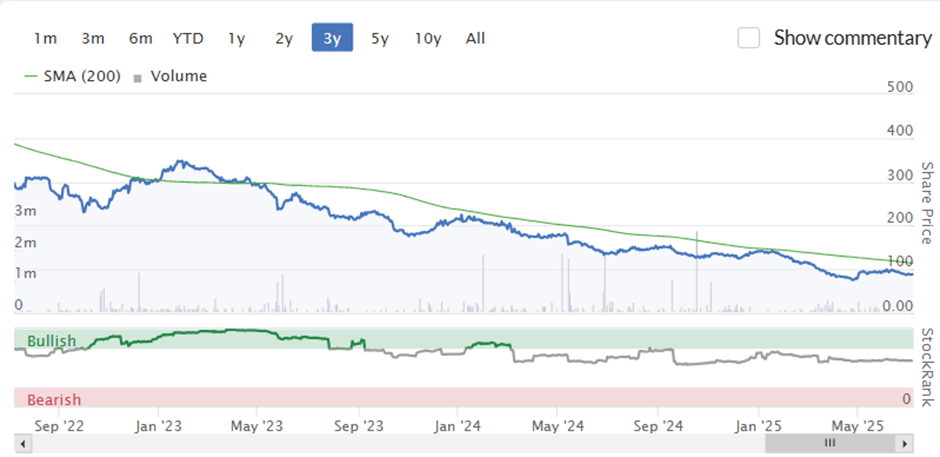Click the 200 price axis label
The height and width of the screenshot is (457, 940).
[x=900, y=218]
